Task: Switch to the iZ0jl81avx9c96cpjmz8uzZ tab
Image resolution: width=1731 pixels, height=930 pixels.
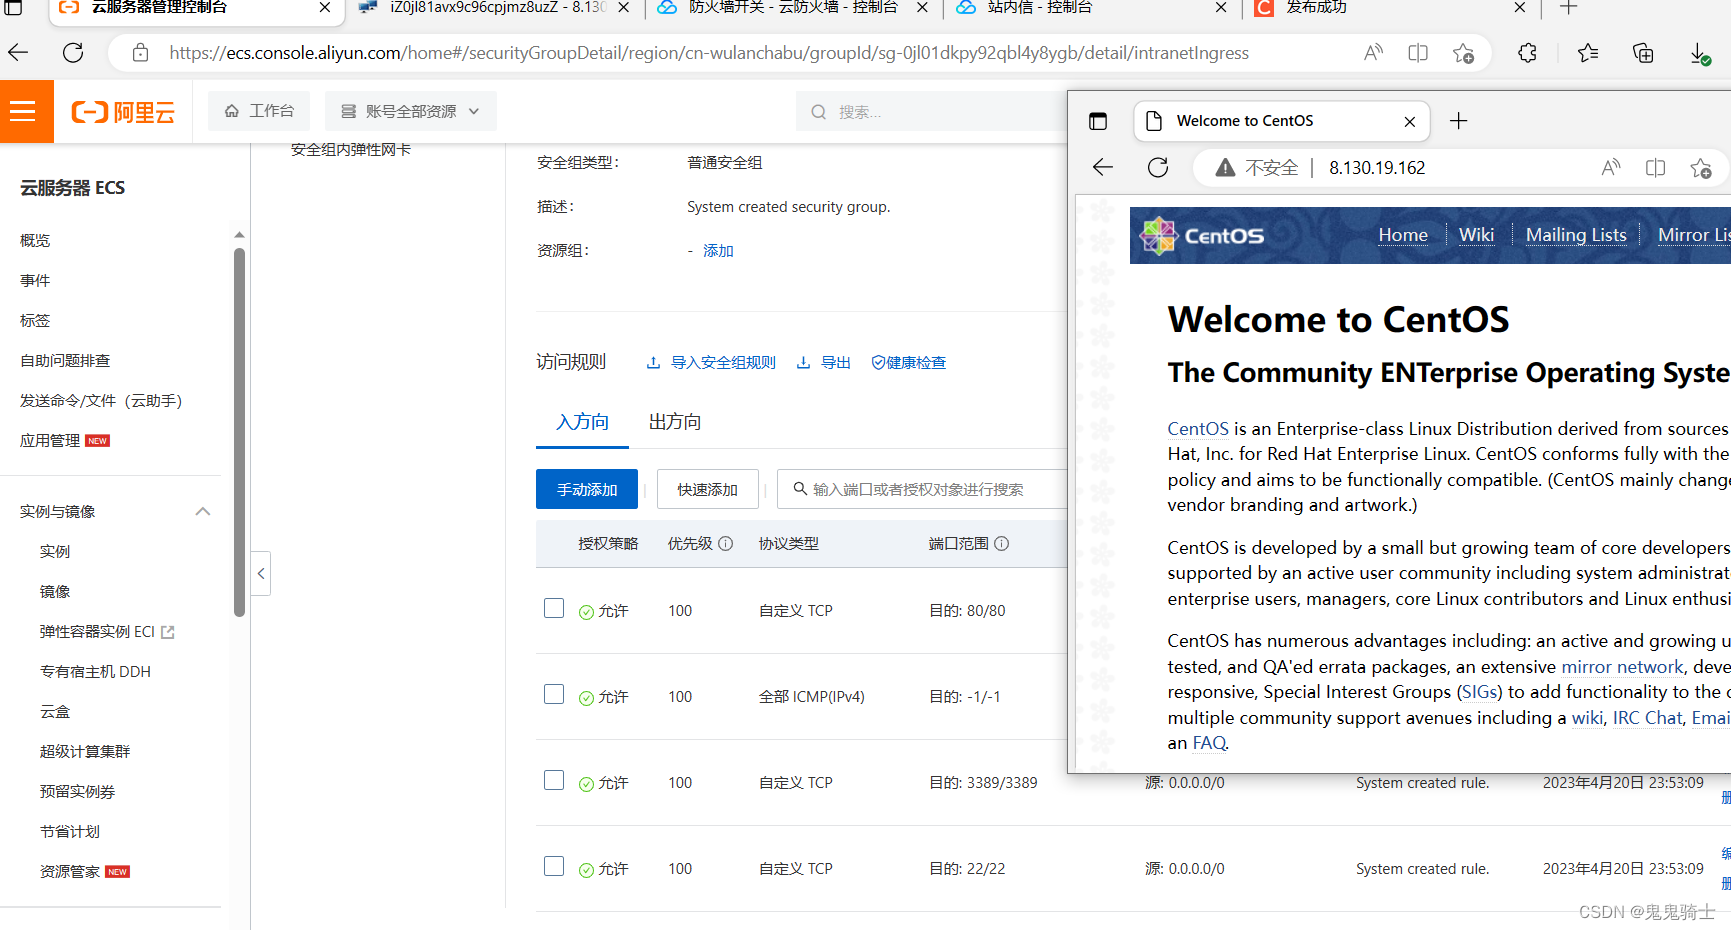Action: click(494, 8)
